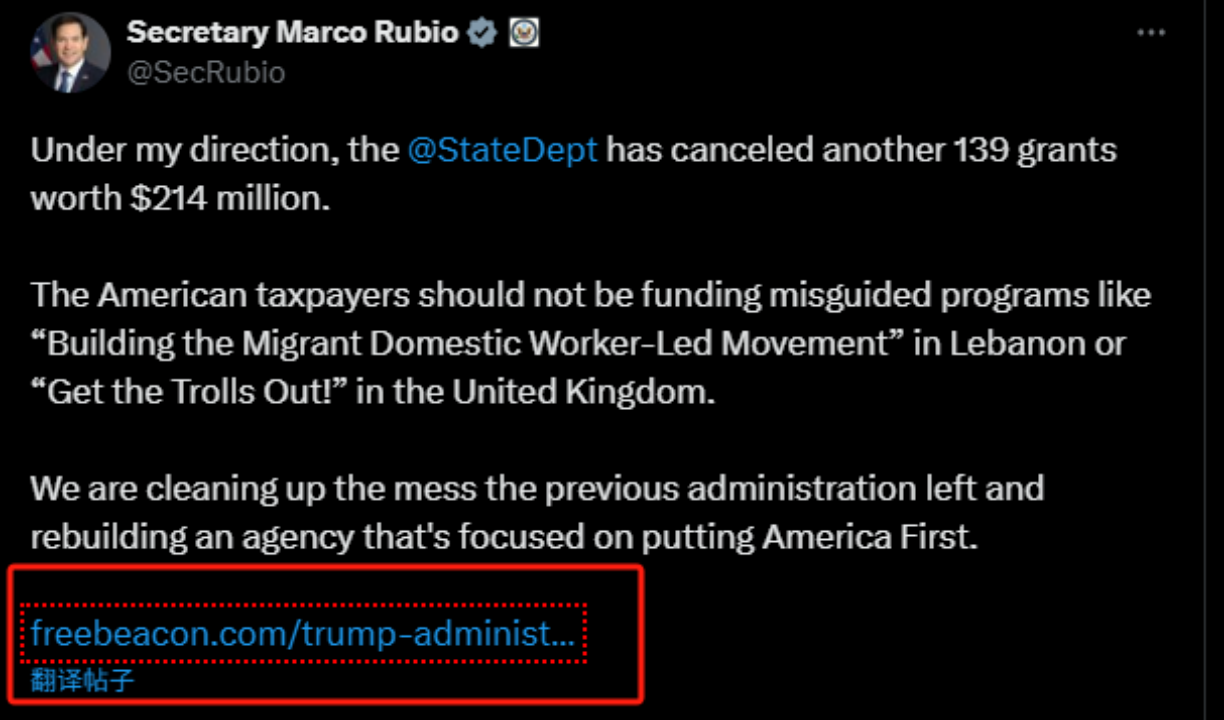Open Marco Rubio's profile avatar photo
This screenshot has width=1224, height=720.
pyautogui.click(x=69, y=53)
